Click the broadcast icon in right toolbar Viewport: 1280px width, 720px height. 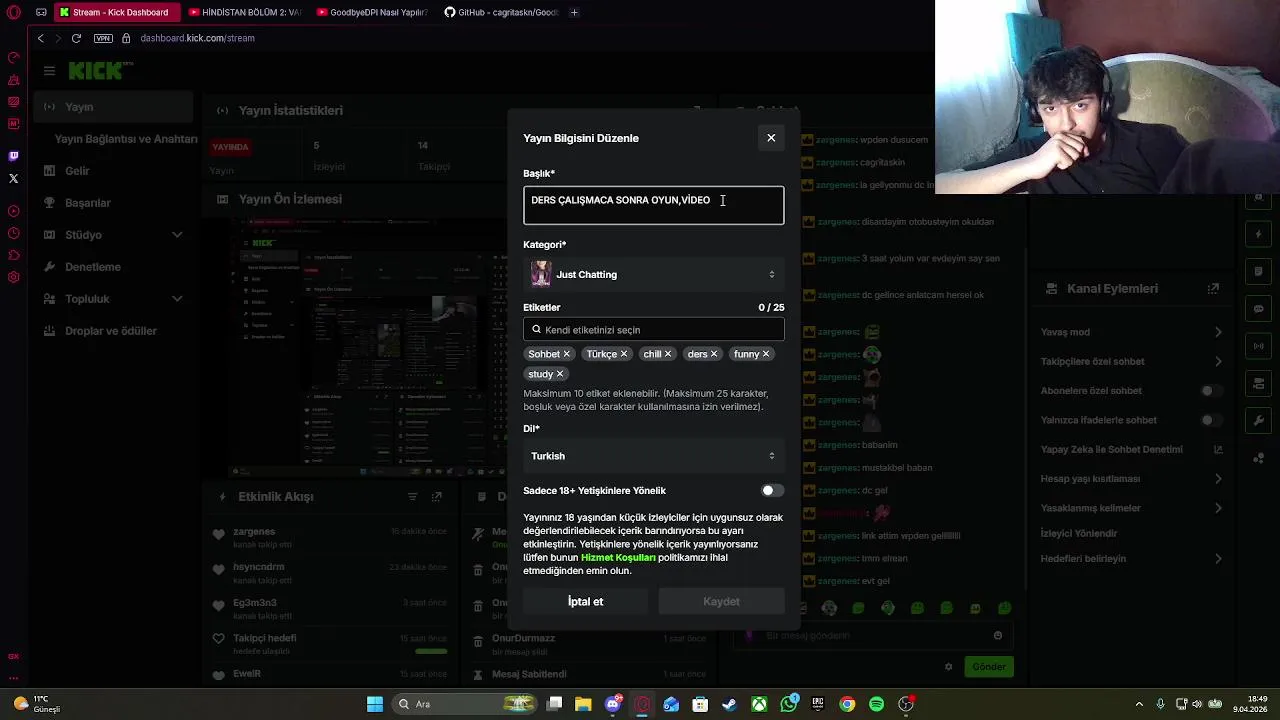coord(1259,346)
